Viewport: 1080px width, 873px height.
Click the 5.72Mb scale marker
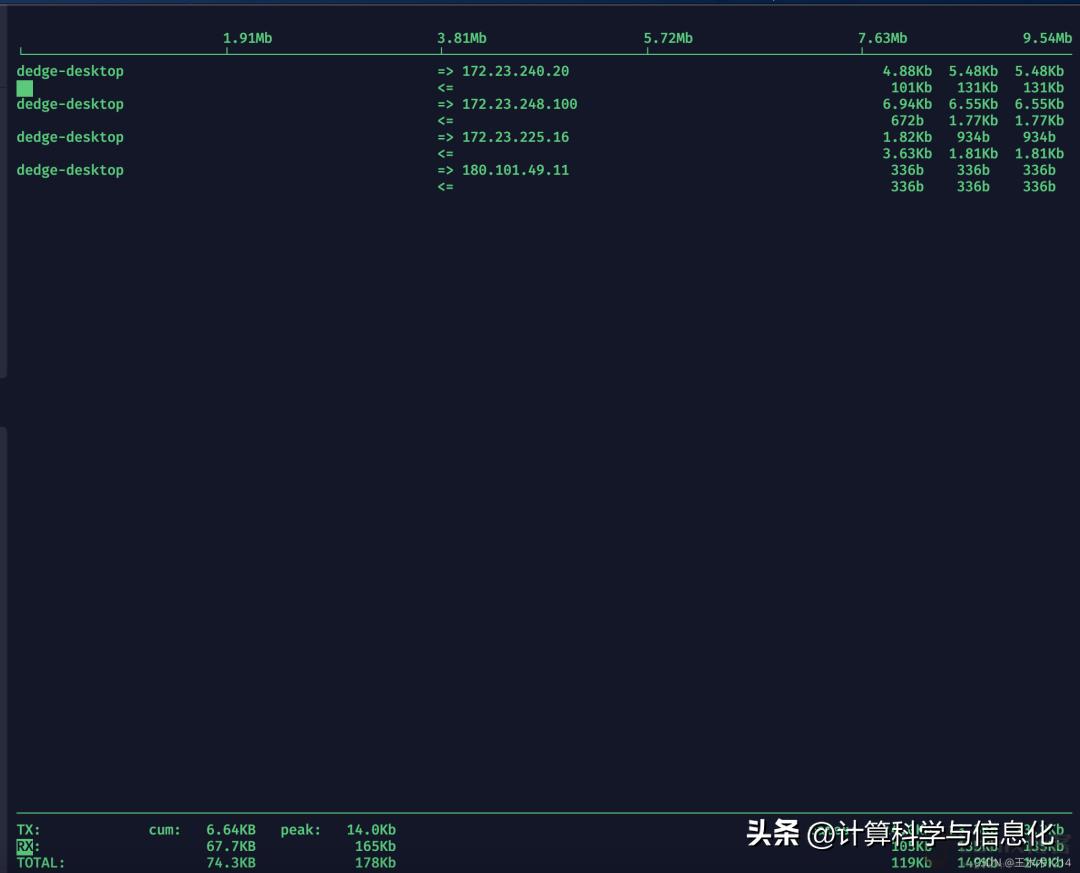[x=670, y=37]
